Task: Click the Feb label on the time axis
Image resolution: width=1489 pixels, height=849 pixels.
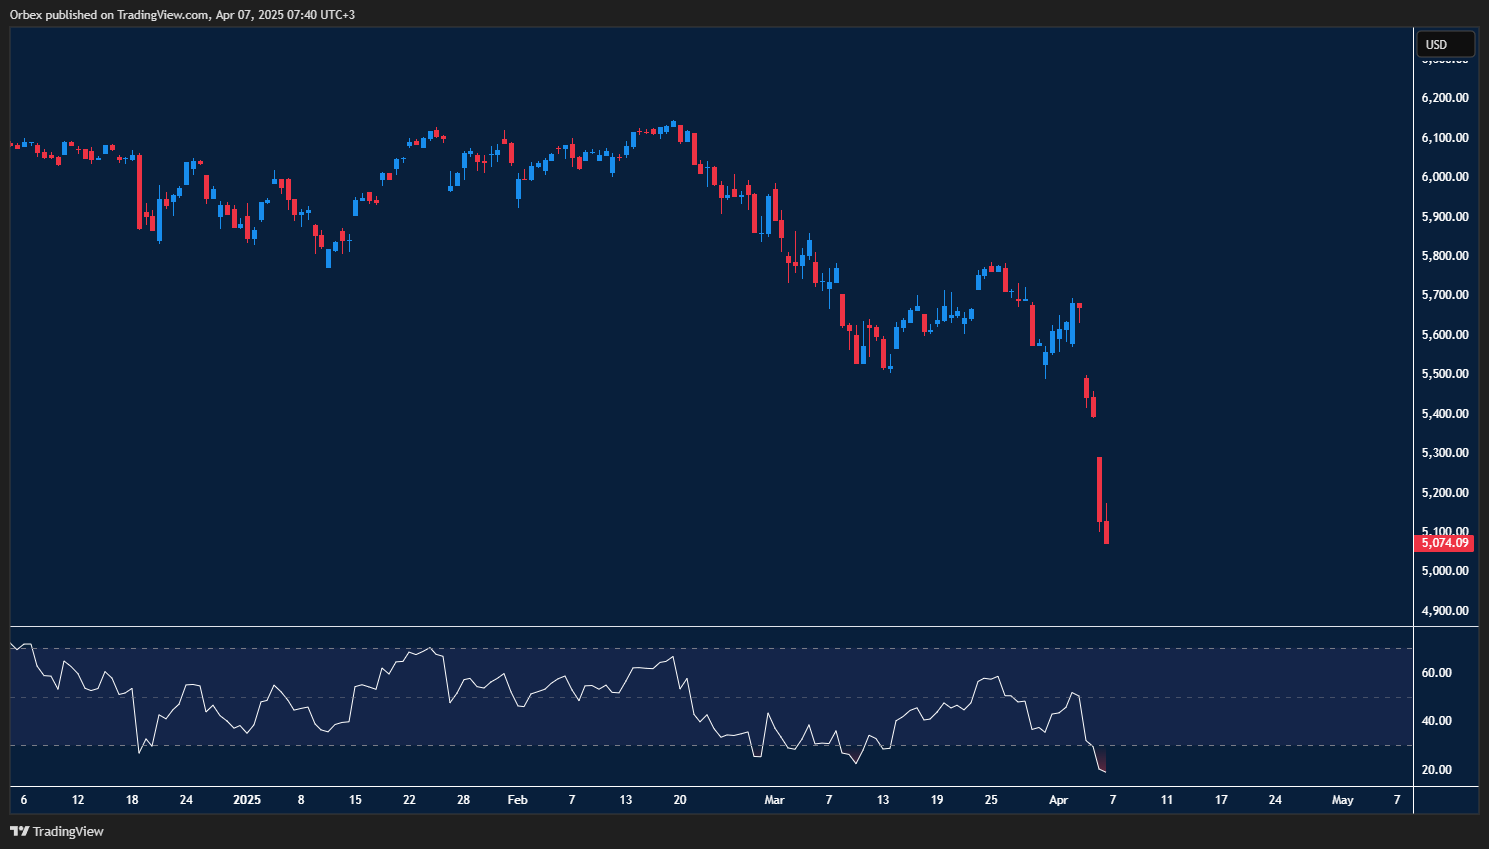Action: tap(517, 800)
